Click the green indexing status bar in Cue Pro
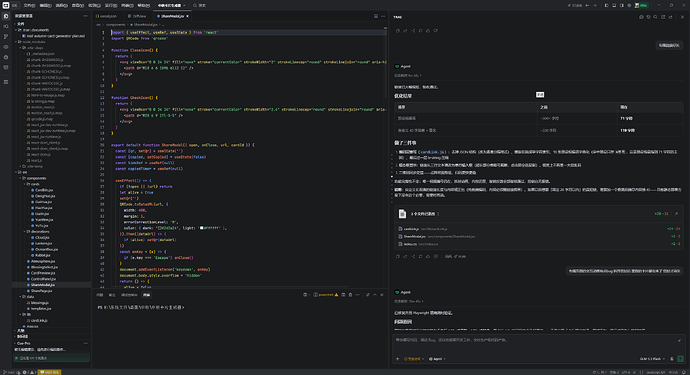Image resolution: width=690 pixels, height=375 pixels. (x=51, y=358)
